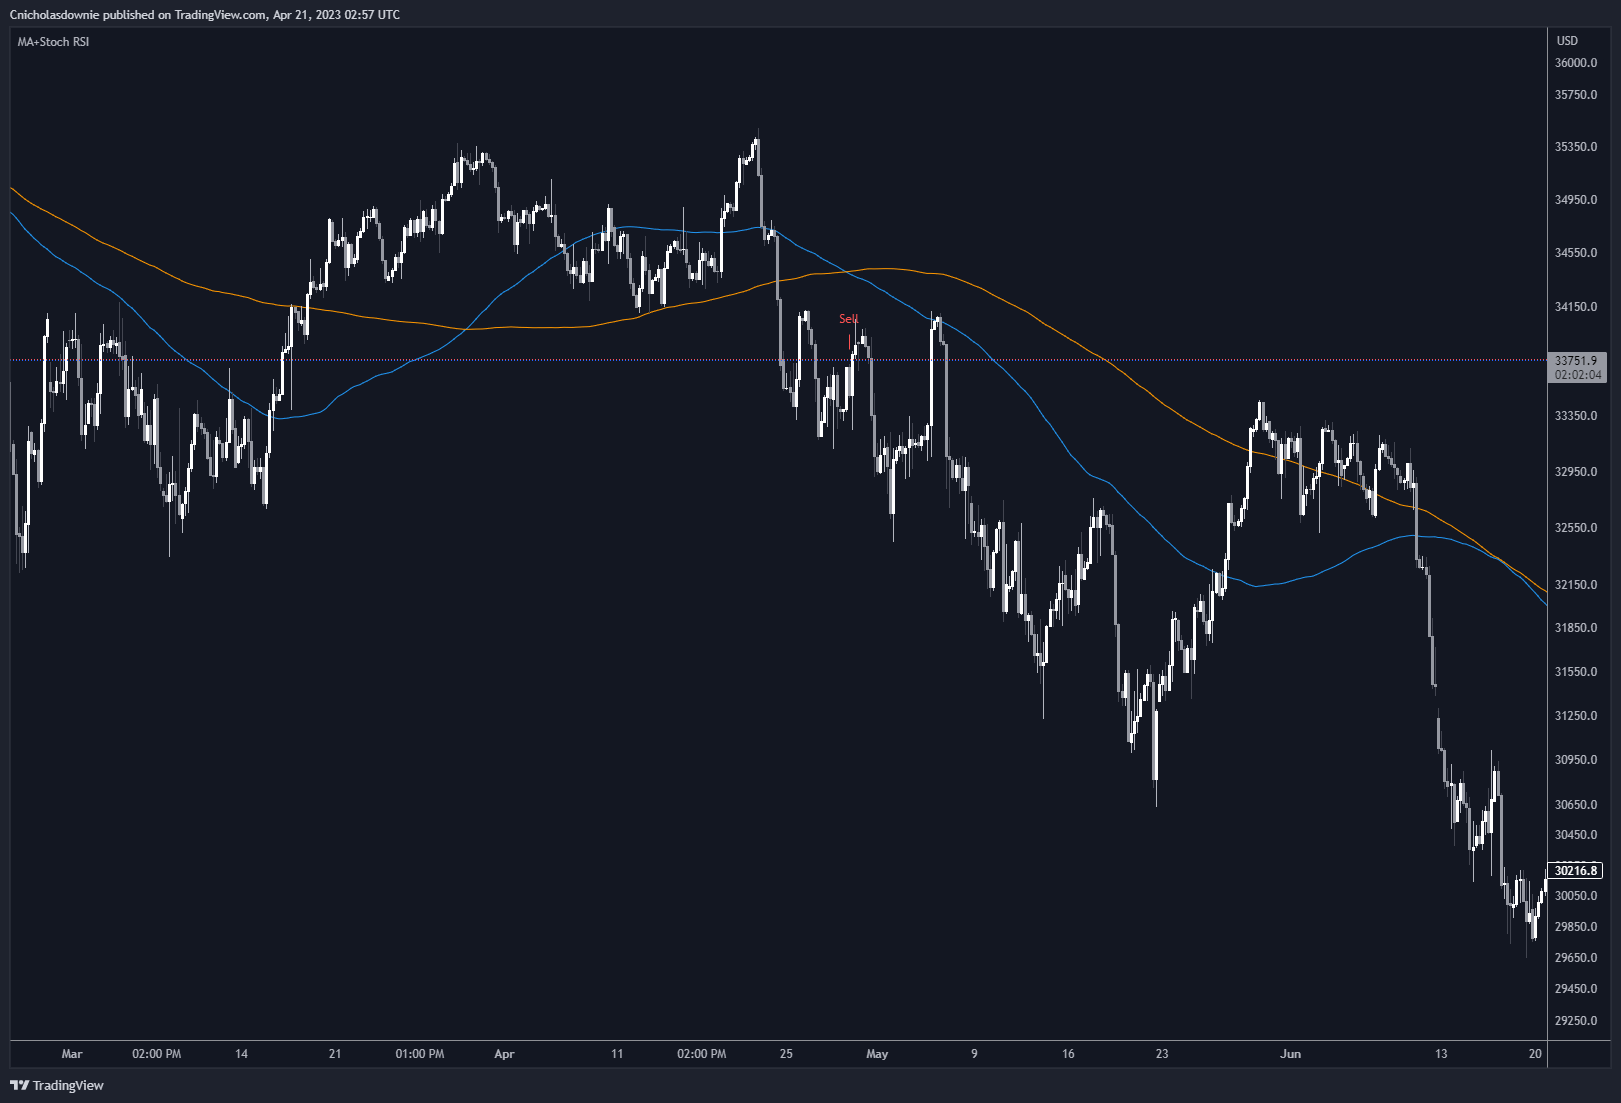The width and height of the screenshot is (1621, 1103).
Task: Click the 33350.0 price axis label
Action: pyautogui.click(x=1576, y=416)
